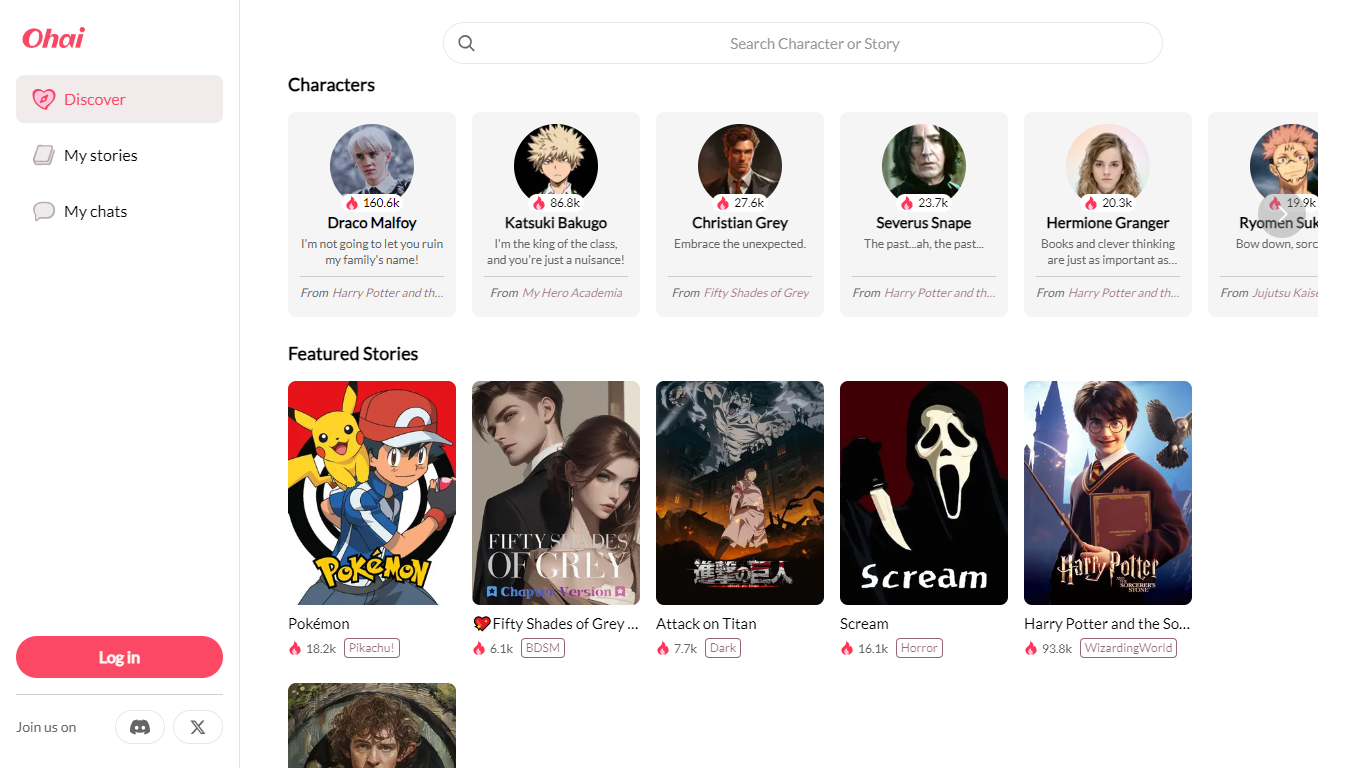Select the Christian Grey name
This screenshot has width=1366, height=768.
pos(740,223)
